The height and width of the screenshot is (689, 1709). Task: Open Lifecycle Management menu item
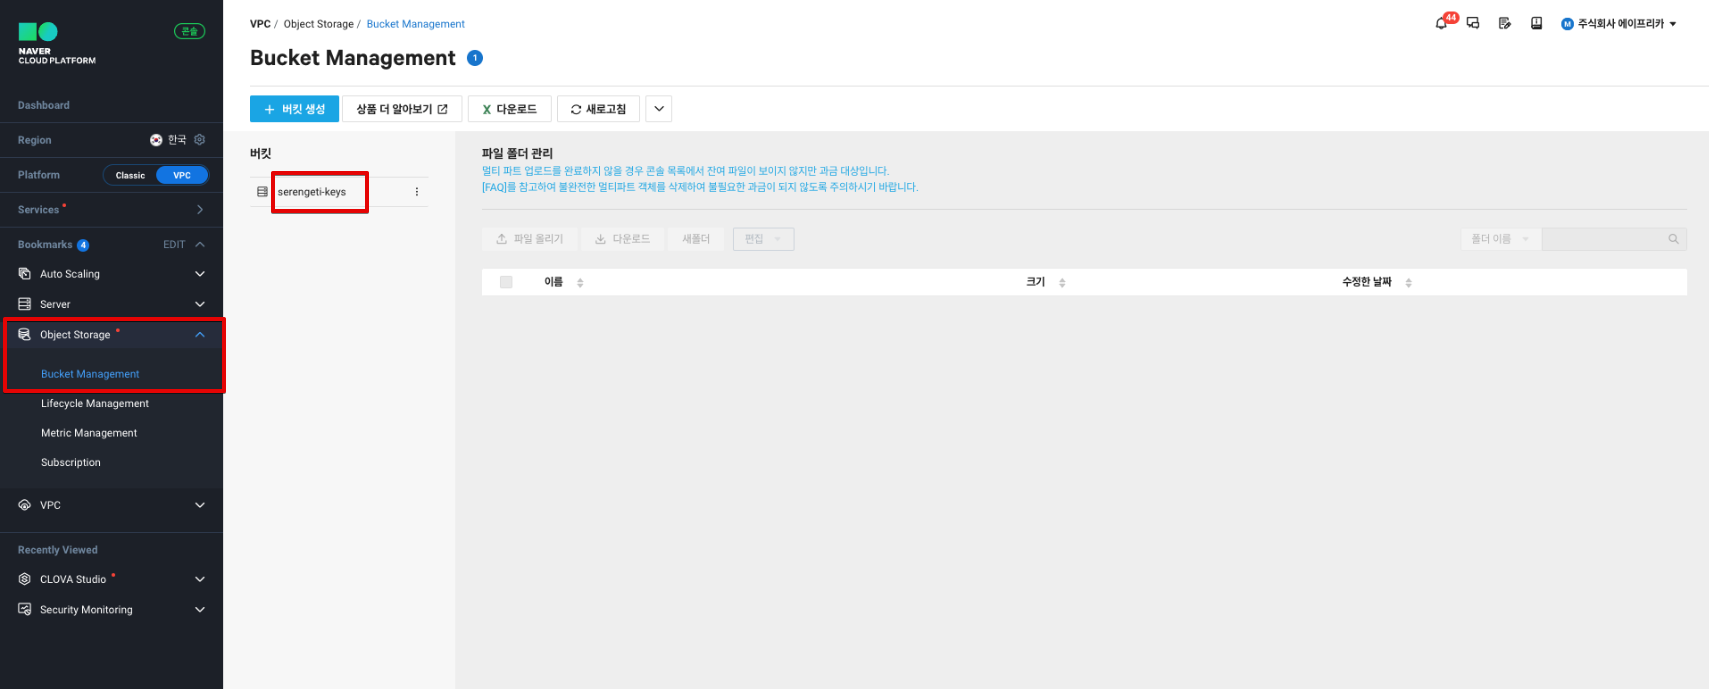(x=95, y=404)
